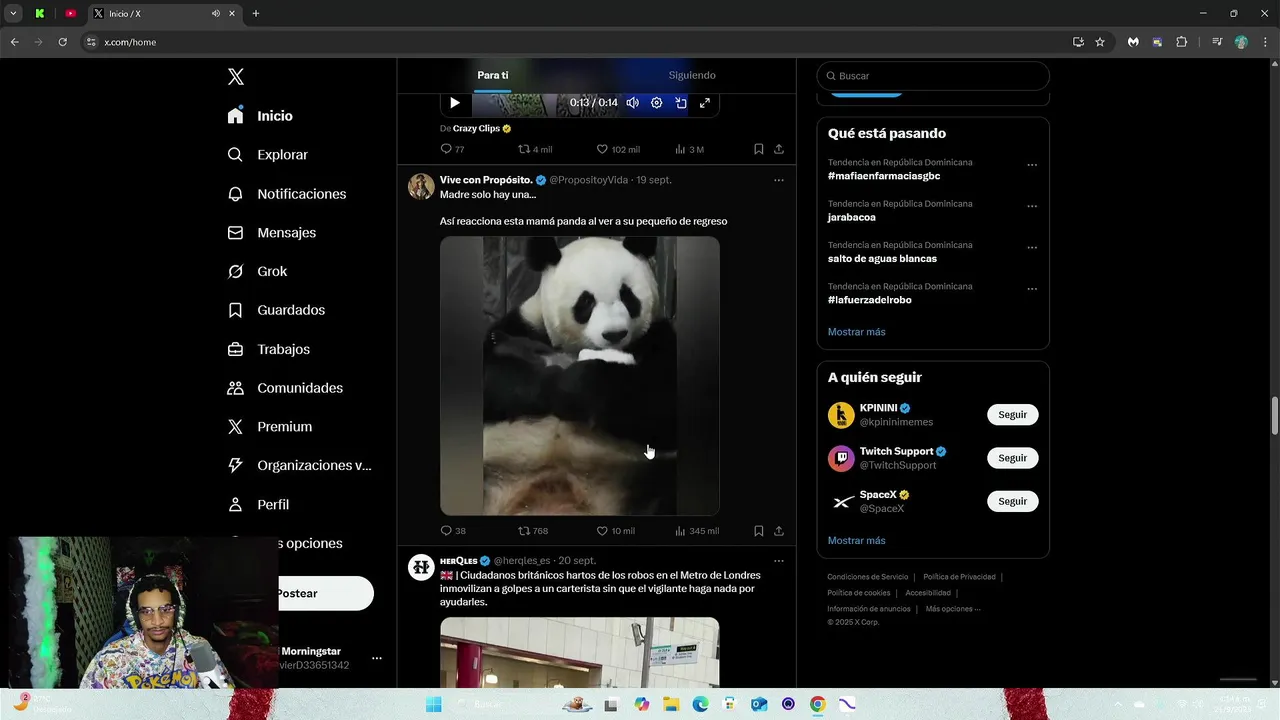Share the panda post
Image resolution: width=1280 pixels, height=720 pixels.
[779, 531]
